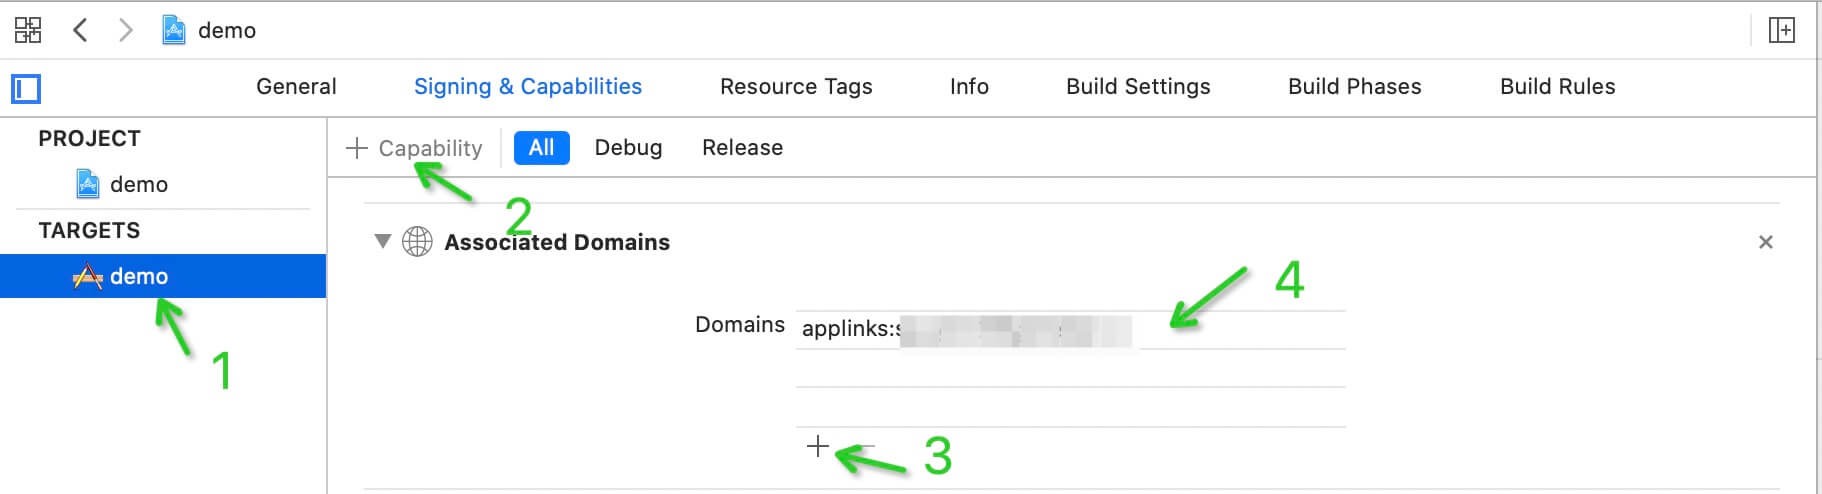Select the demo target

[x=163, y=276]
